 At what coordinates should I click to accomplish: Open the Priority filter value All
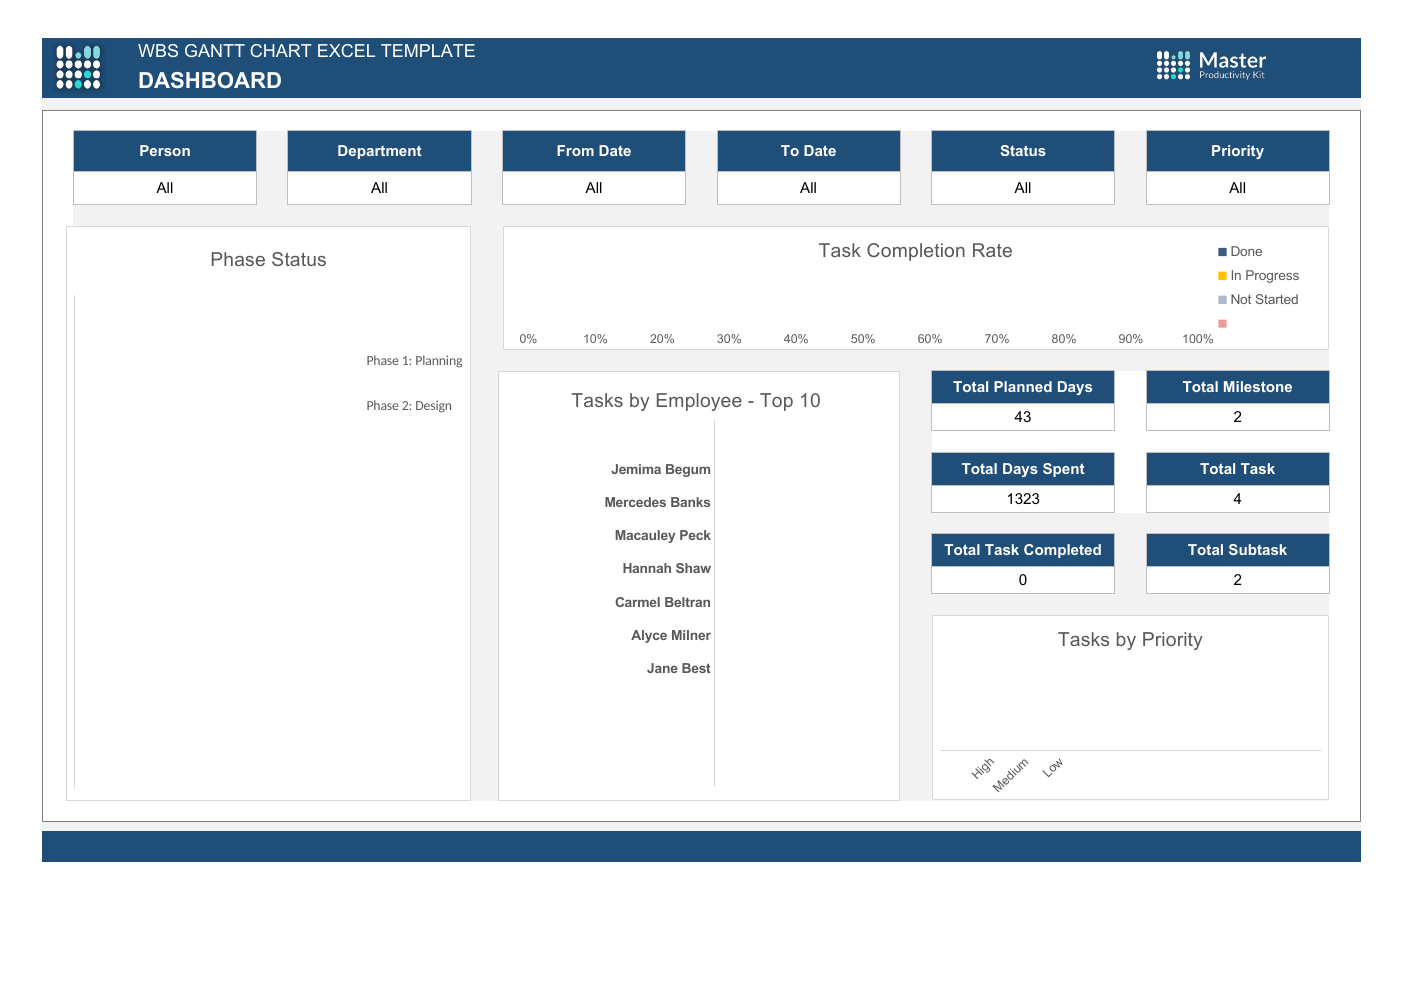[1237, 188]
